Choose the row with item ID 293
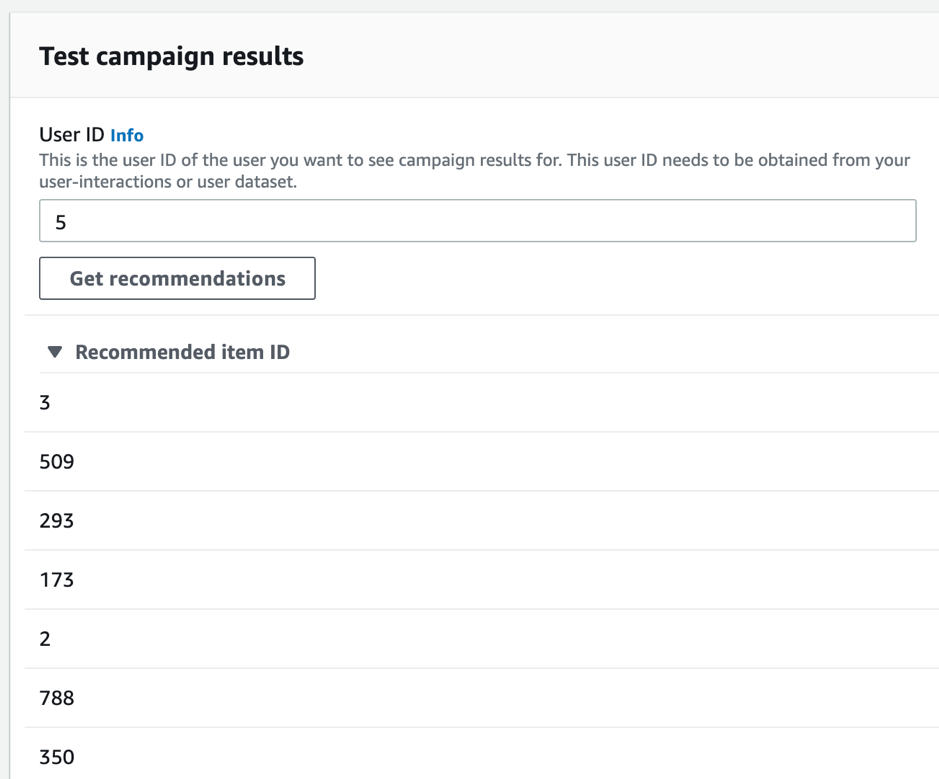Screen dimensions: 939x779 [57, 520]
